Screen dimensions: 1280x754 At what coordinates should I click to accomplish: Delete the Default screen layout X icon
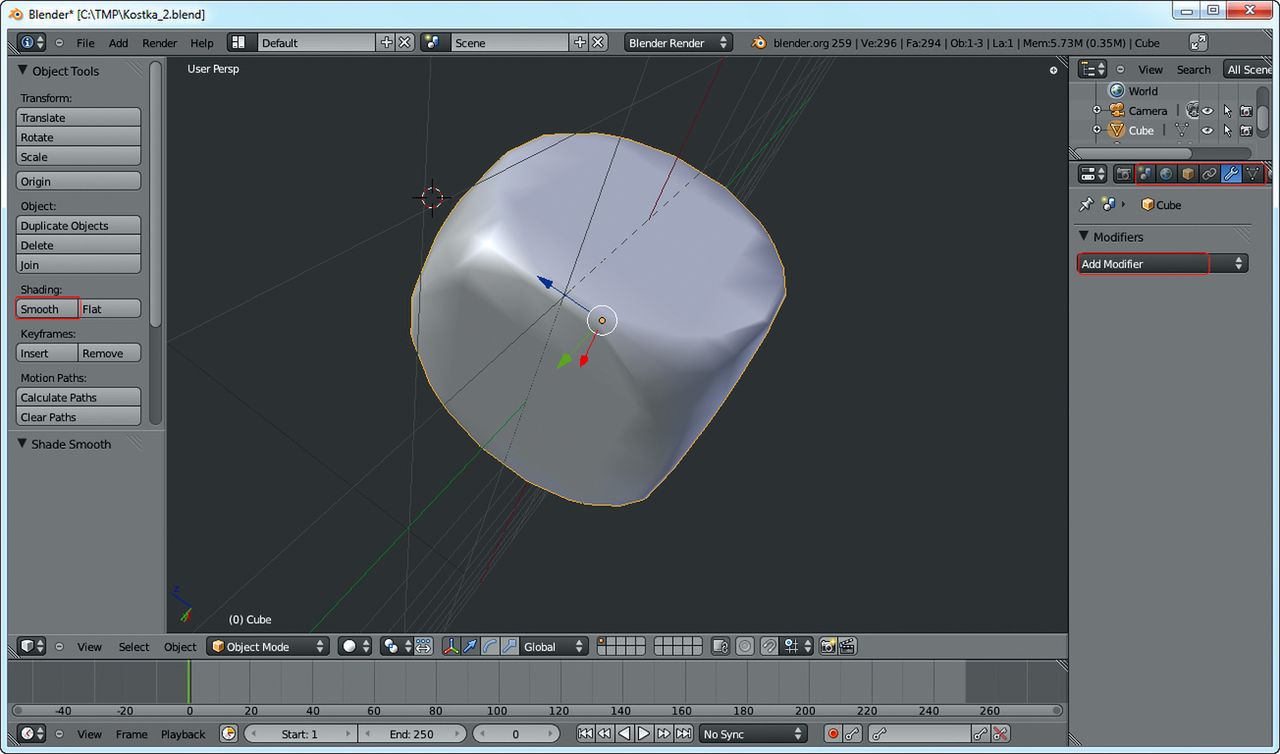tap(405, 43)
